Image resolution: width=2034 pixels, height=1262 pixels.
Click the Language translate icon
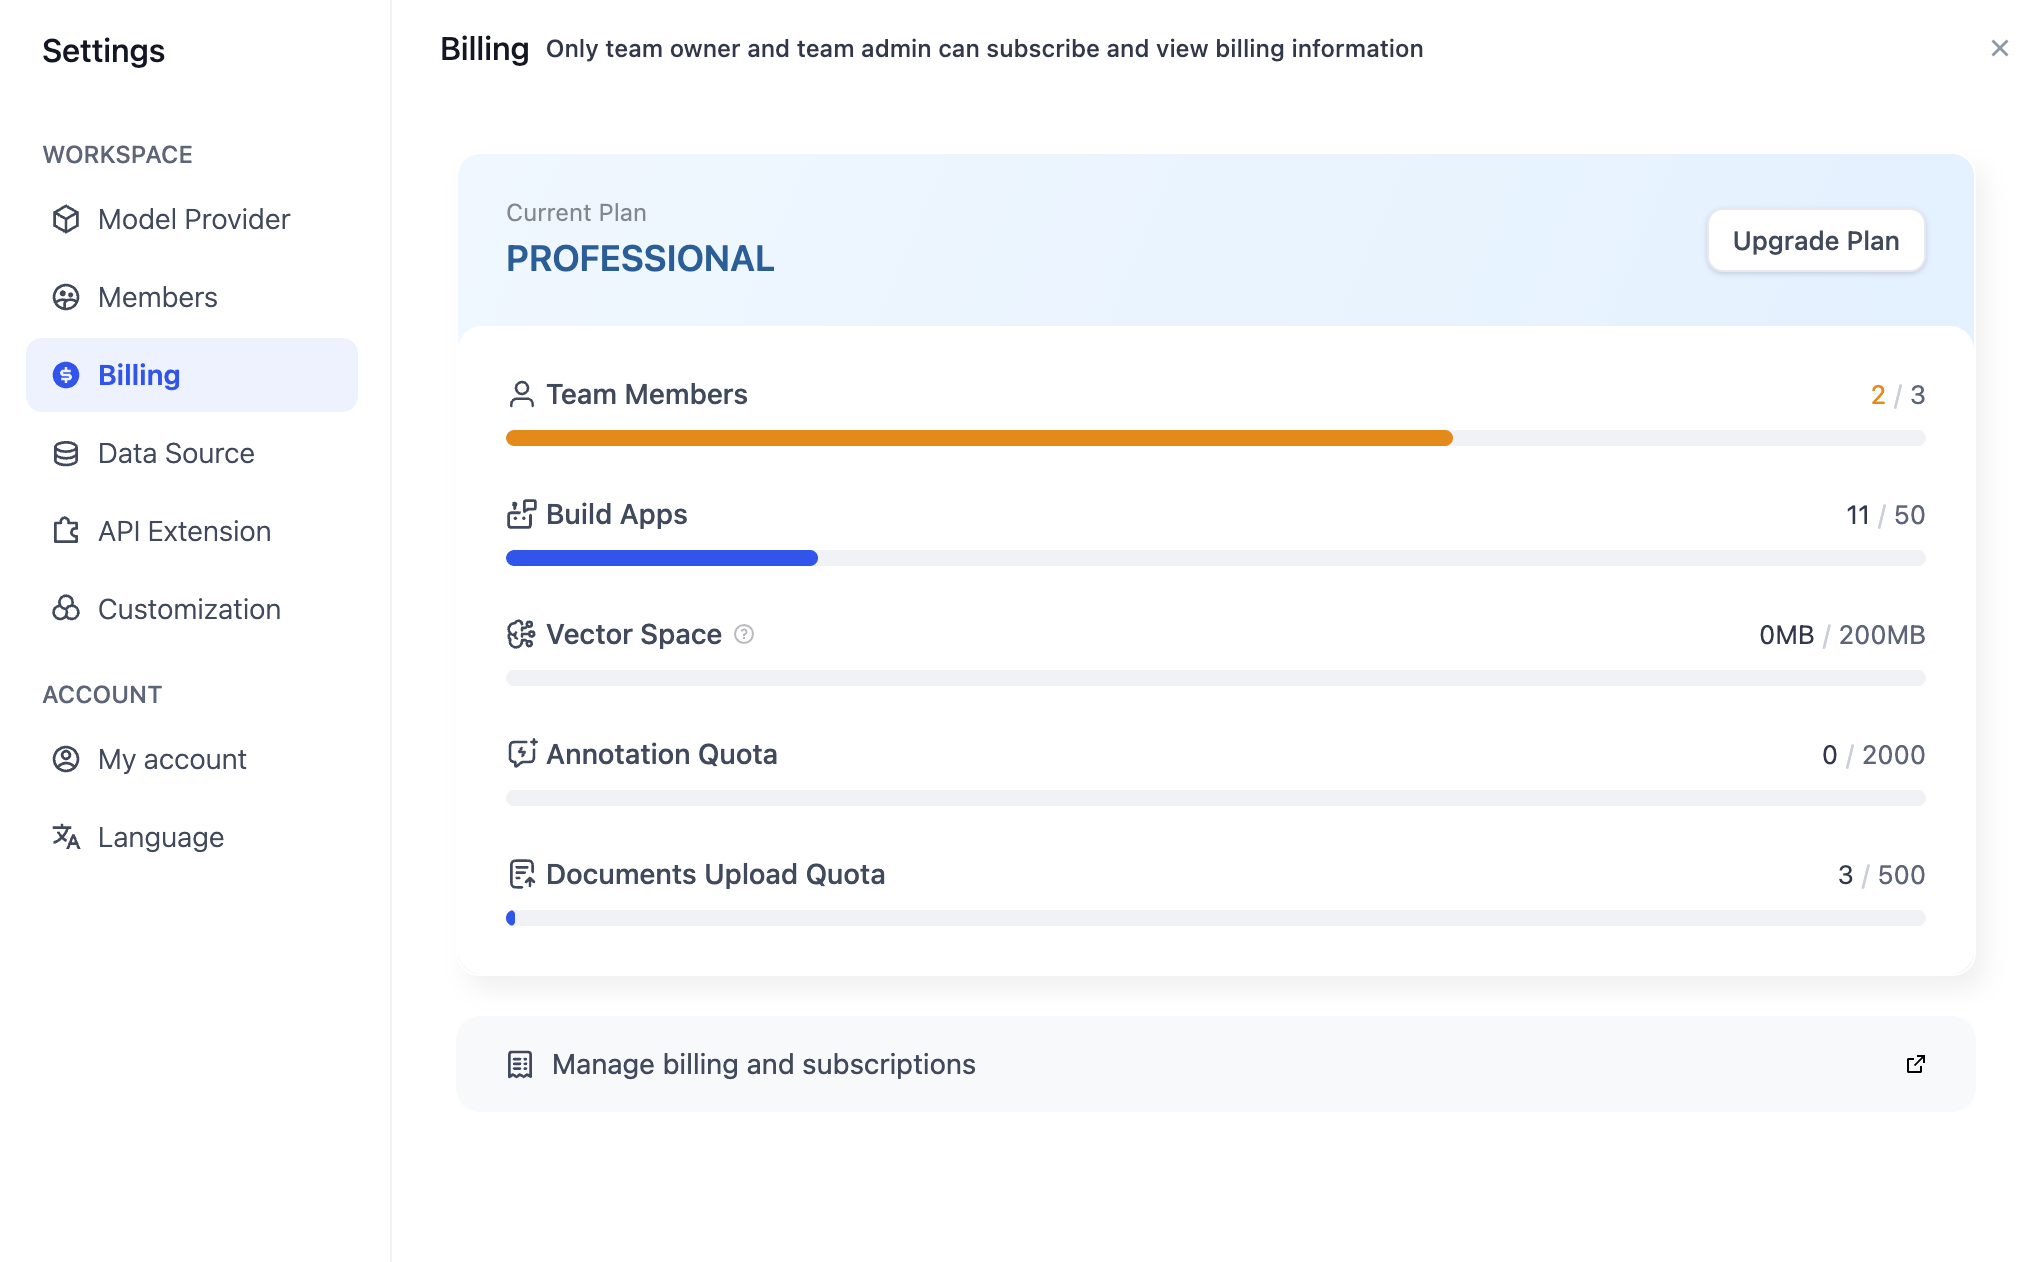click(x=66, y=837)
